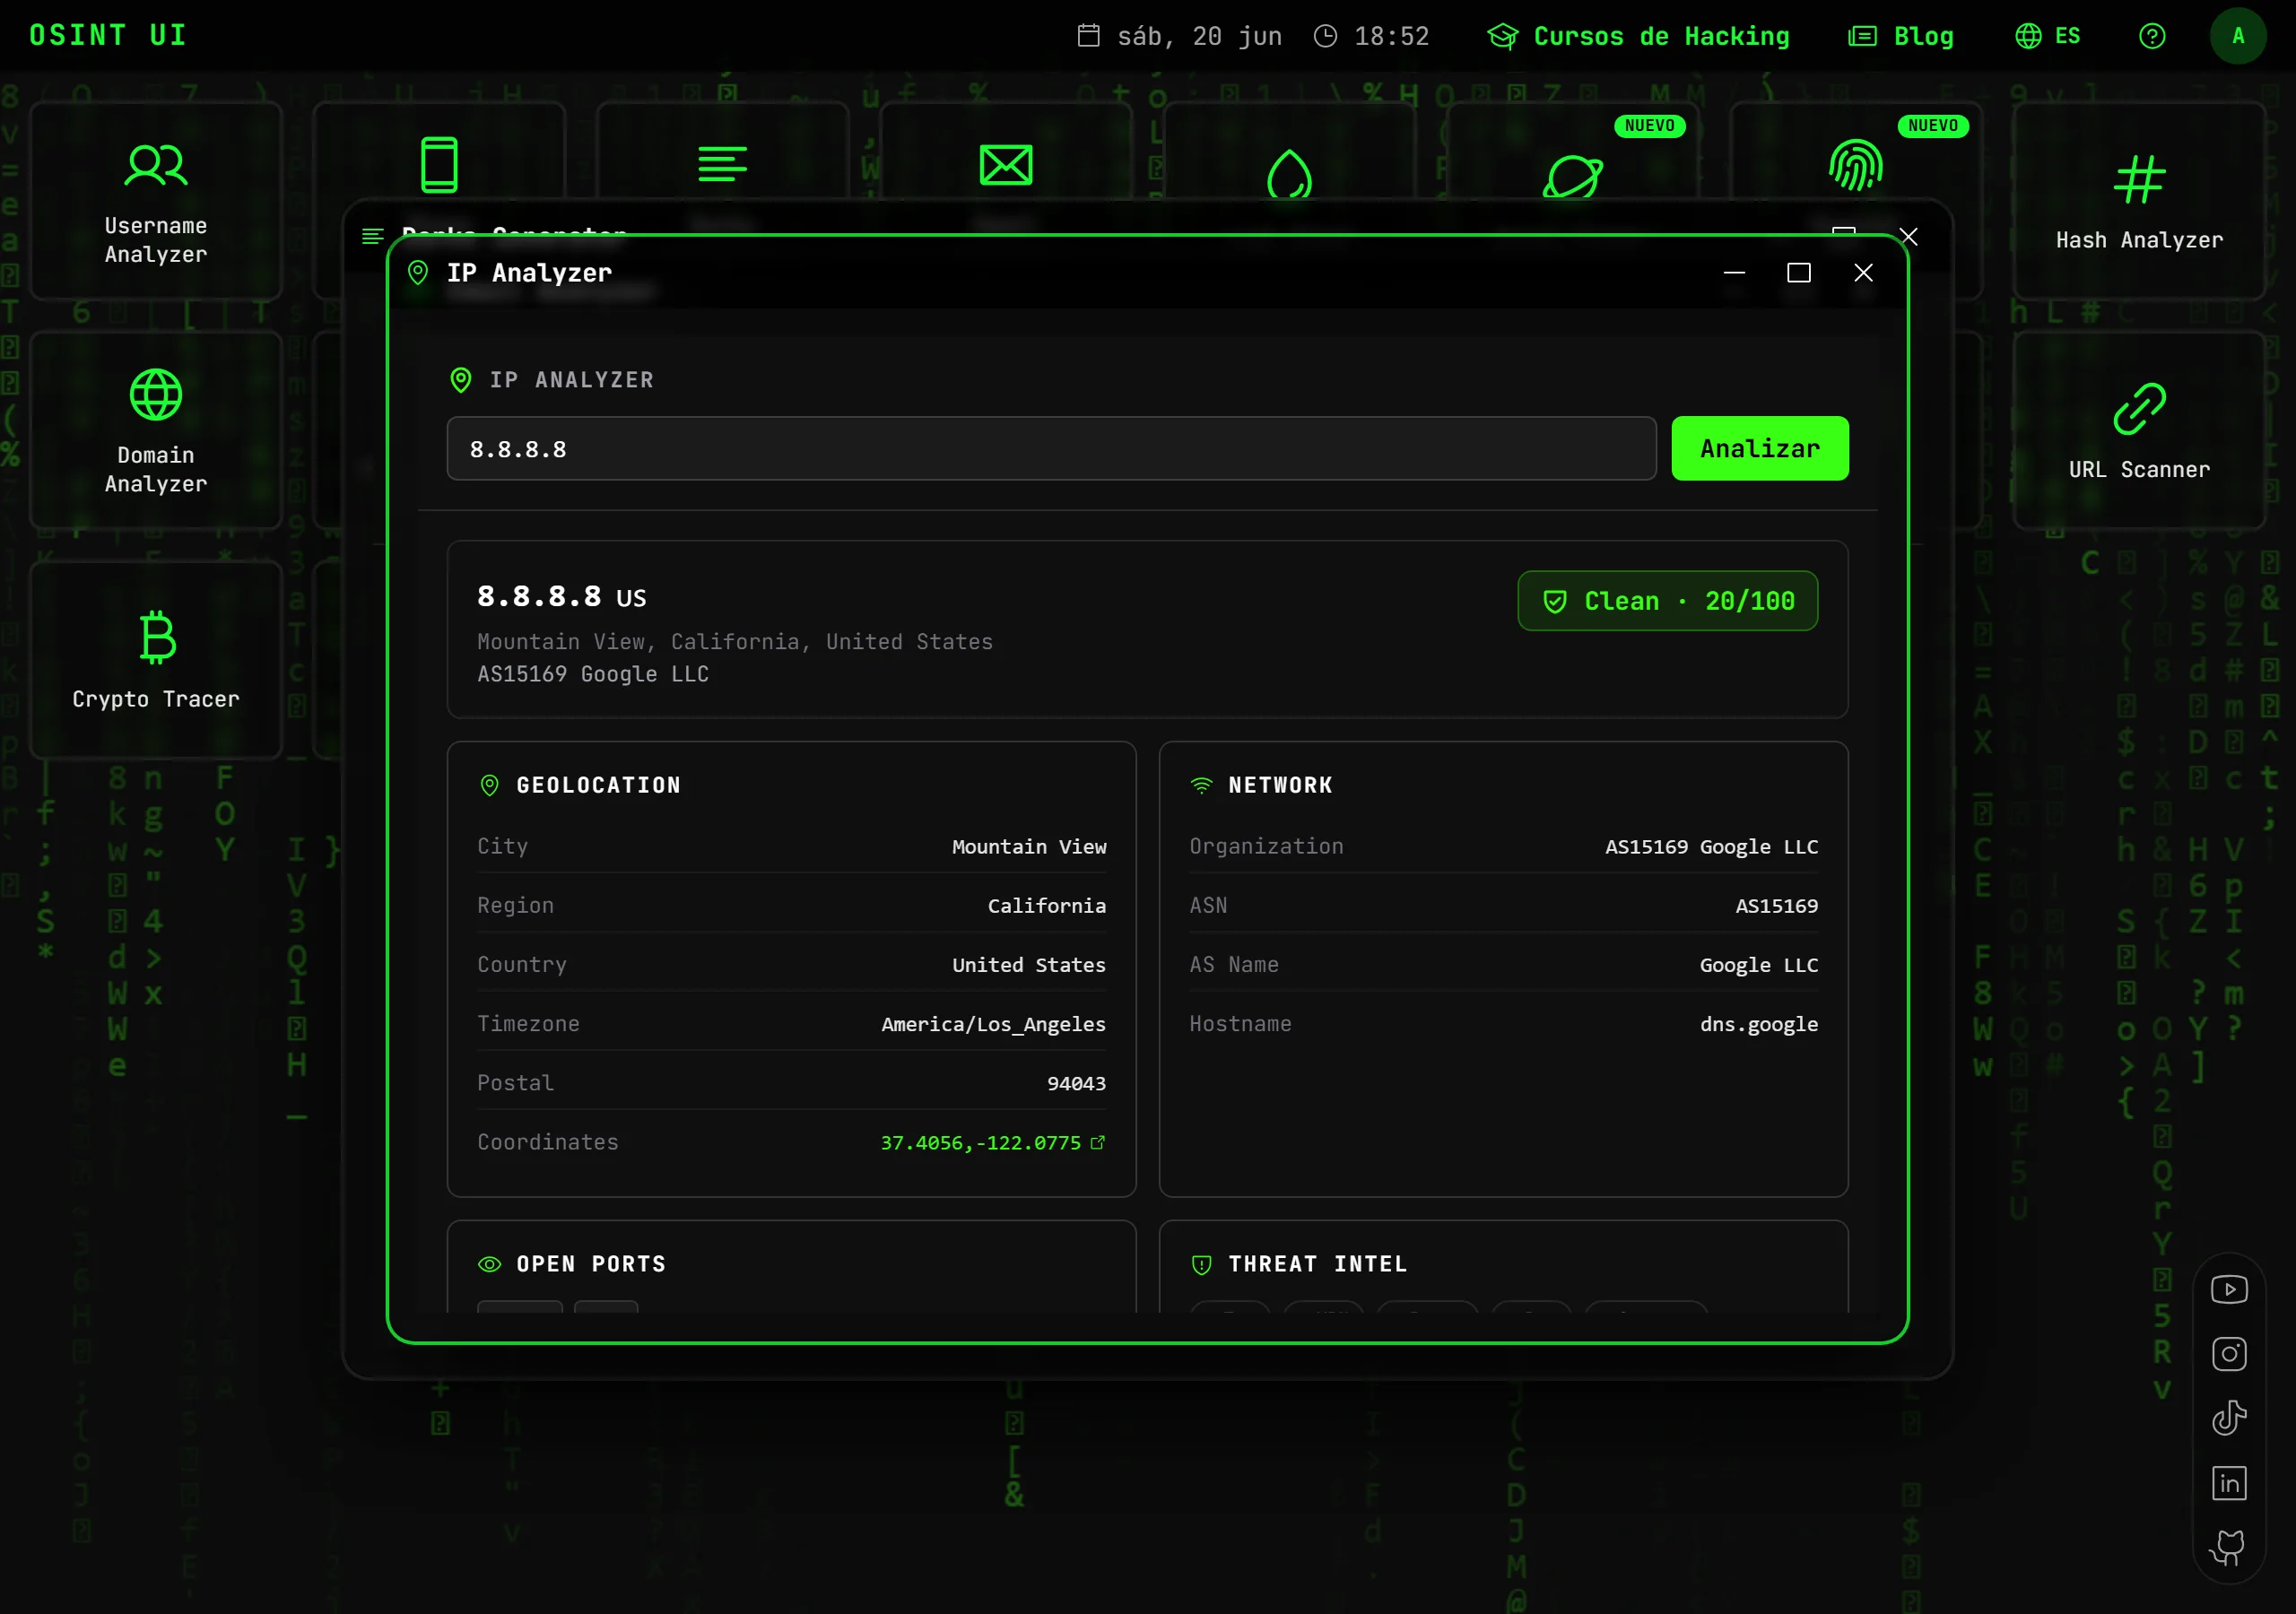Switch language with ES selector

2047,36
